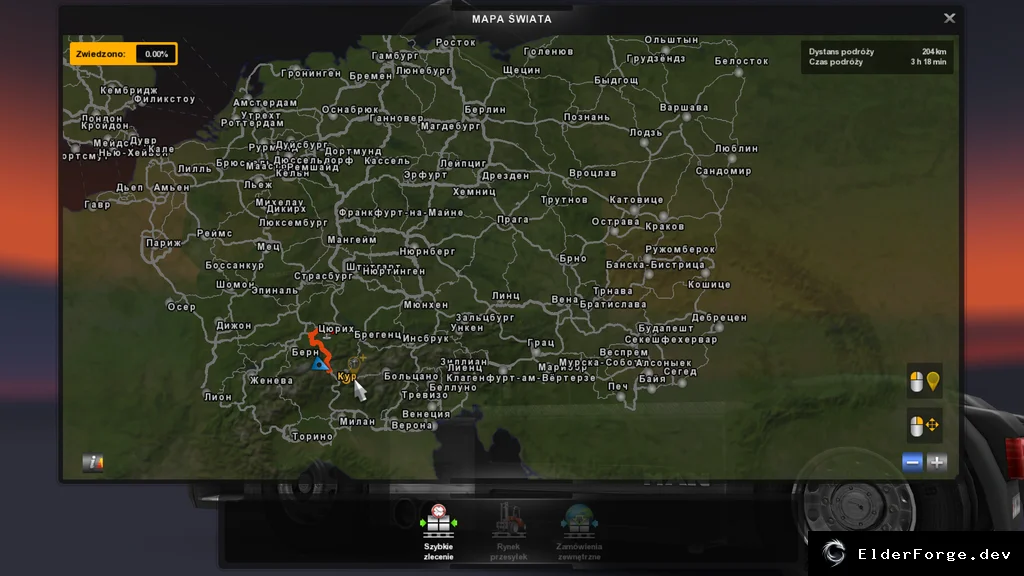Zoom out the map with minus button
Image resolution: width=1024 pixels, height=576 pixels.
pos(912,462)
